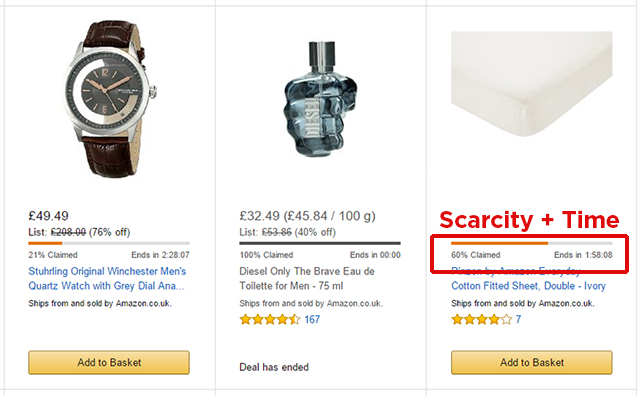640x396 pixels.
Task: Click the Diesel Only The Brave product title
Action: (307, 278)
